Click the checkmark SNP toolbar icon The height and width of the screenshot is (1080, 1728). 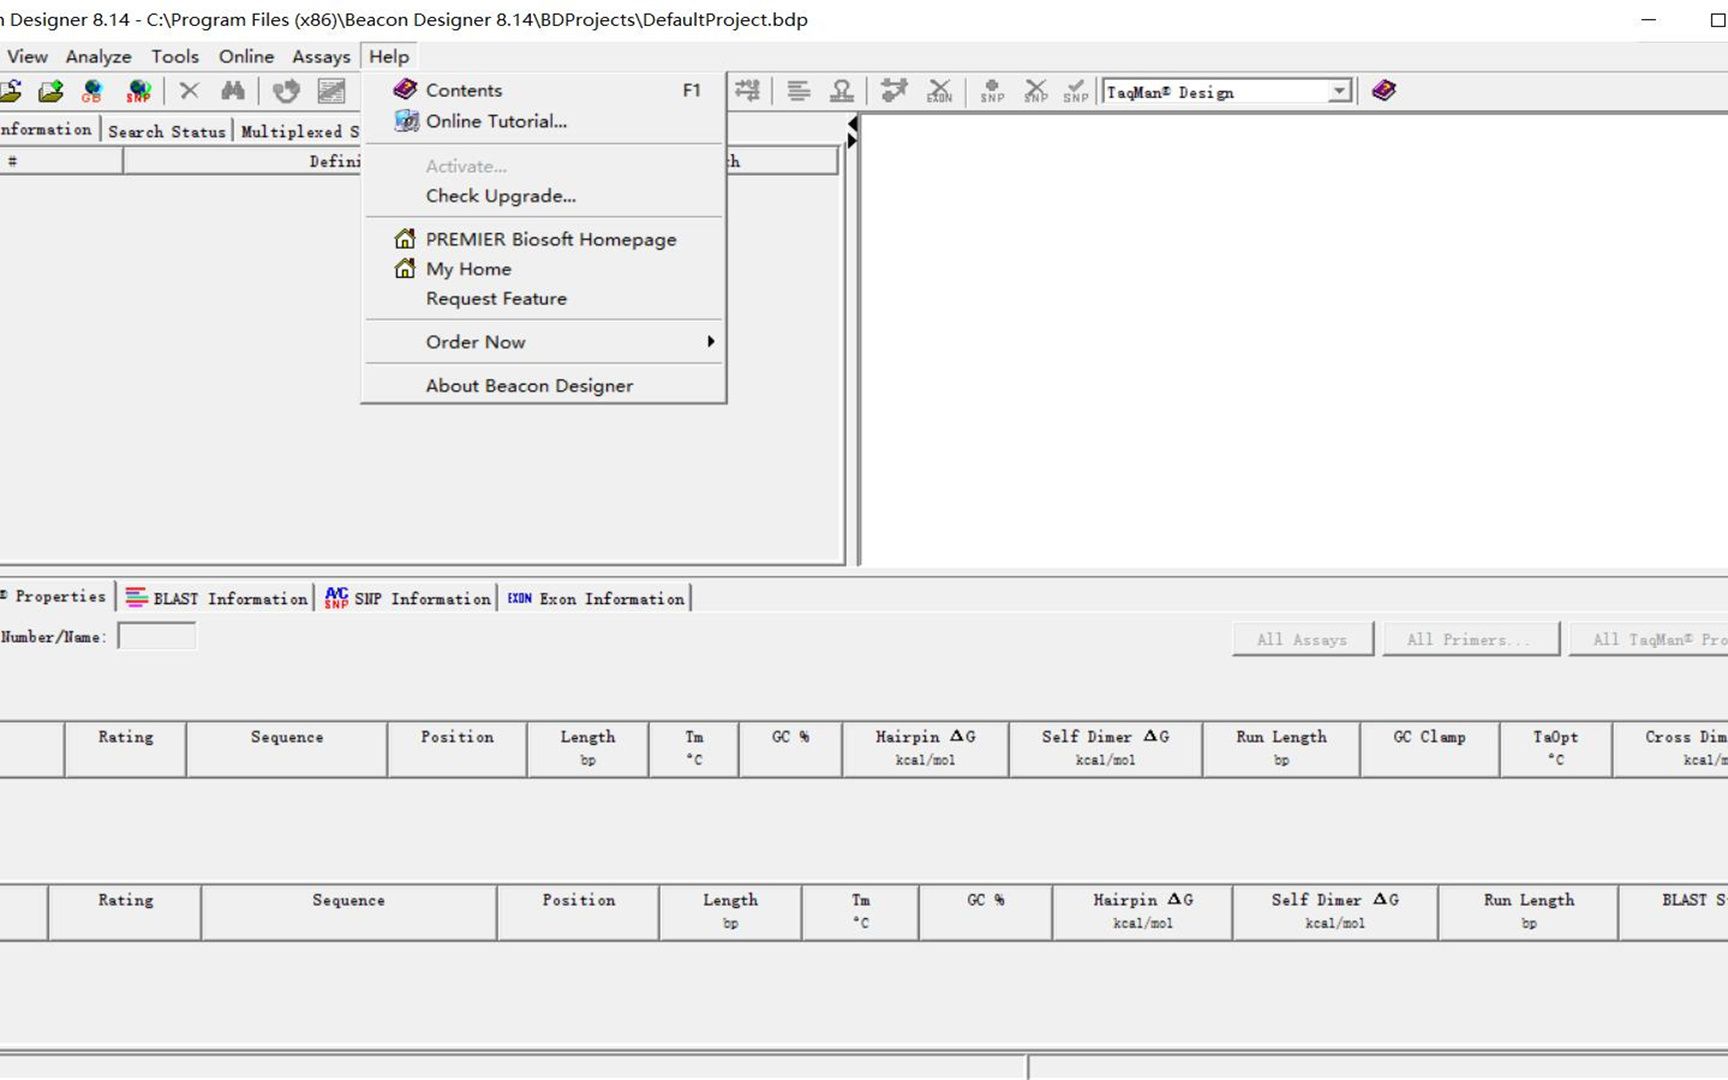click(x=1076, y=91)
